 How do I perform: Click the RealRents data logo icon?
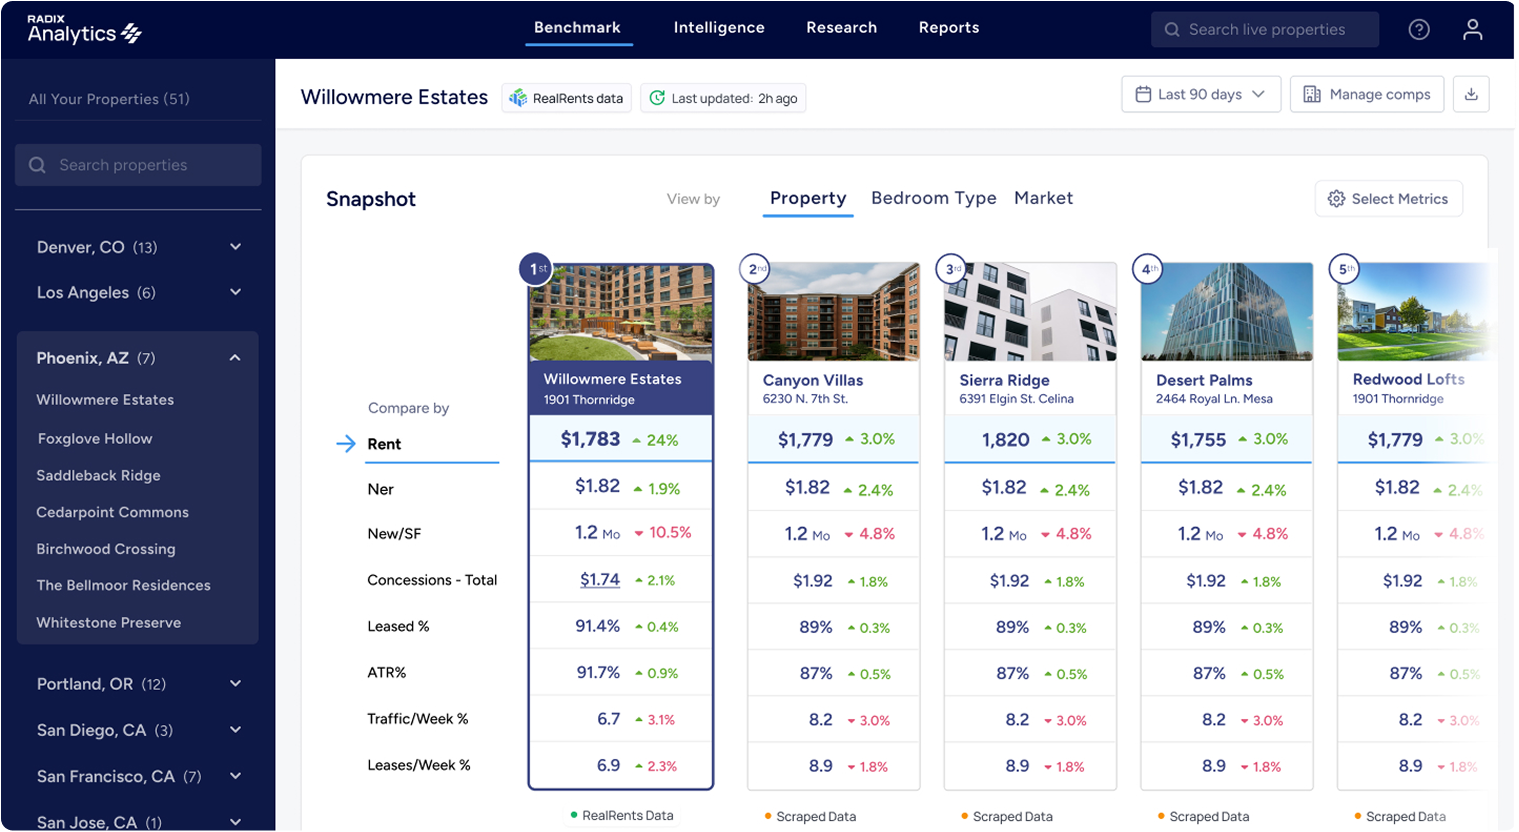pos(518,98)
